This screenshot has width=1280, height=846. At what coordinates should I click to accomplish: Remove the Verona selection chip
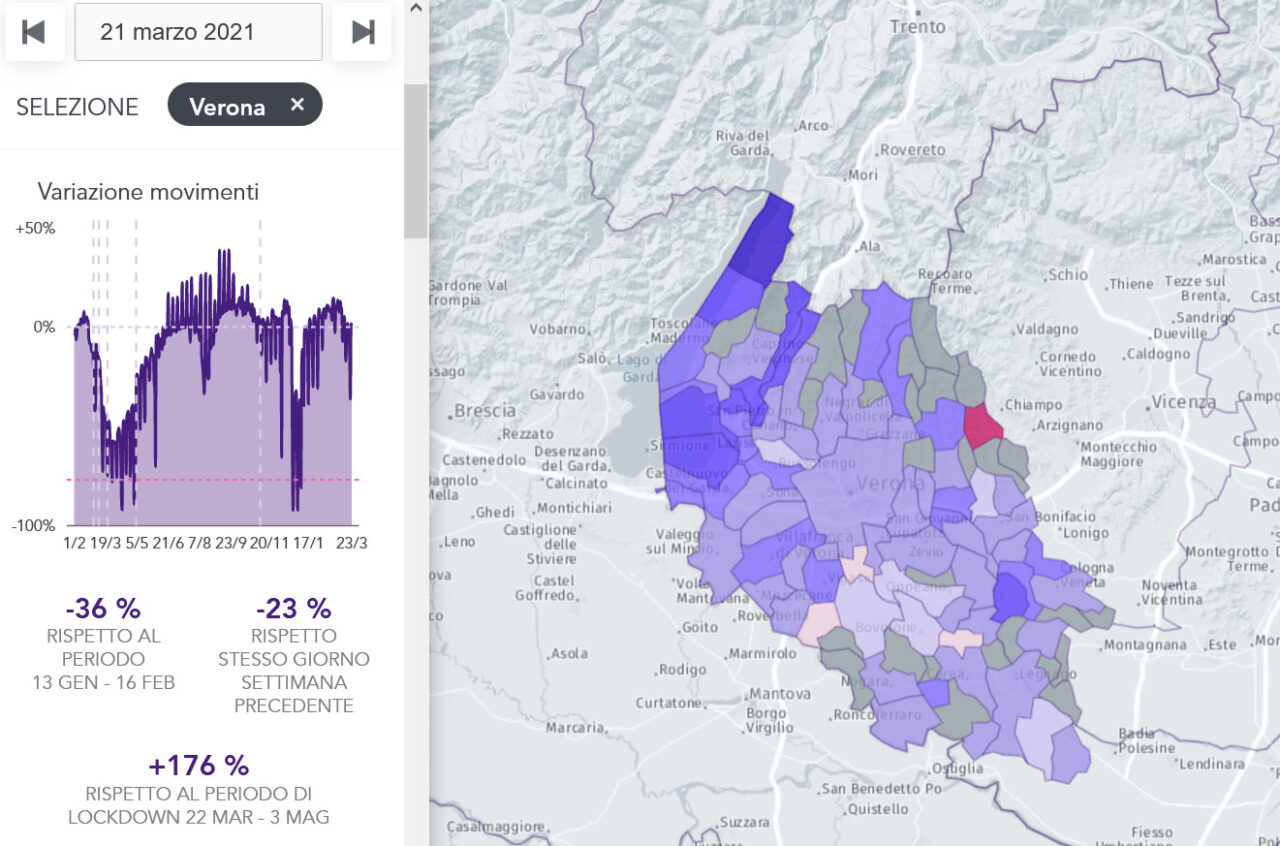click(x=297, y=105)
